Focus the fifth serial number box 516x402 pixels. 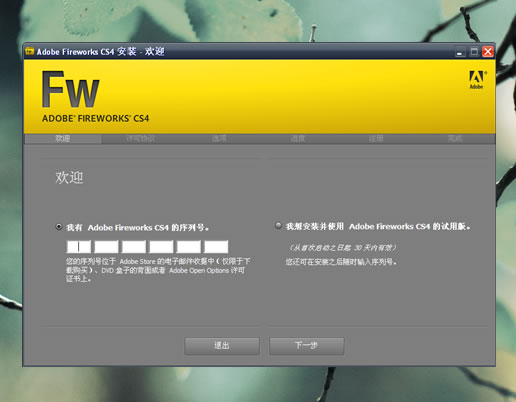[x=189, y=247]
